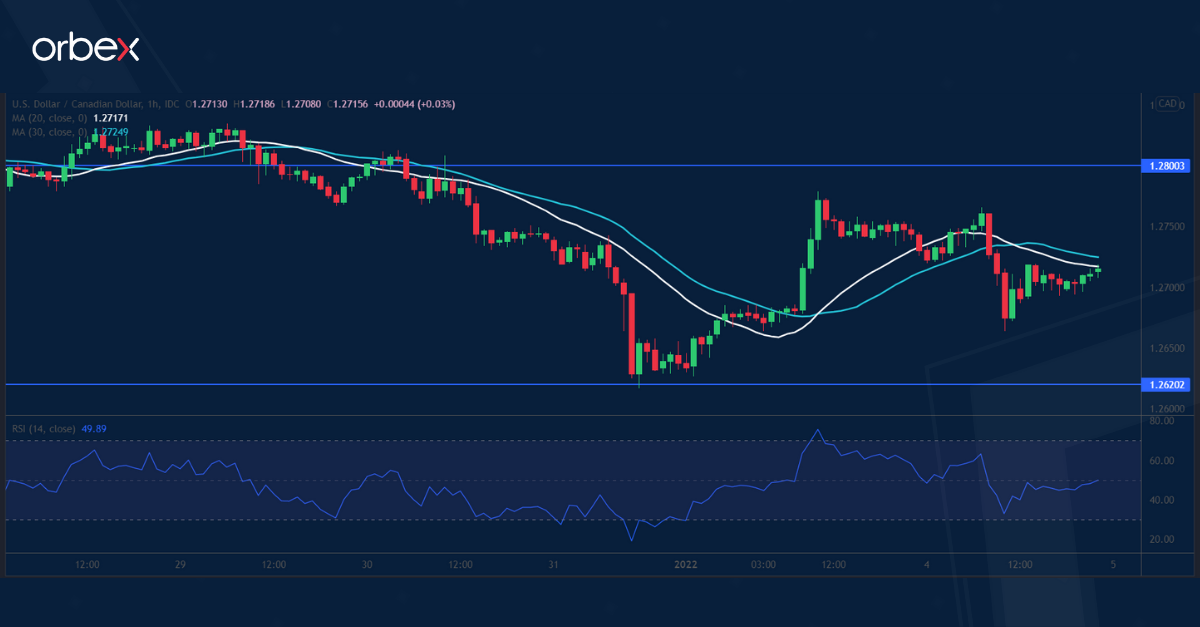
Task: Click the 30 date label on time axis
Action: pos(367,565)
